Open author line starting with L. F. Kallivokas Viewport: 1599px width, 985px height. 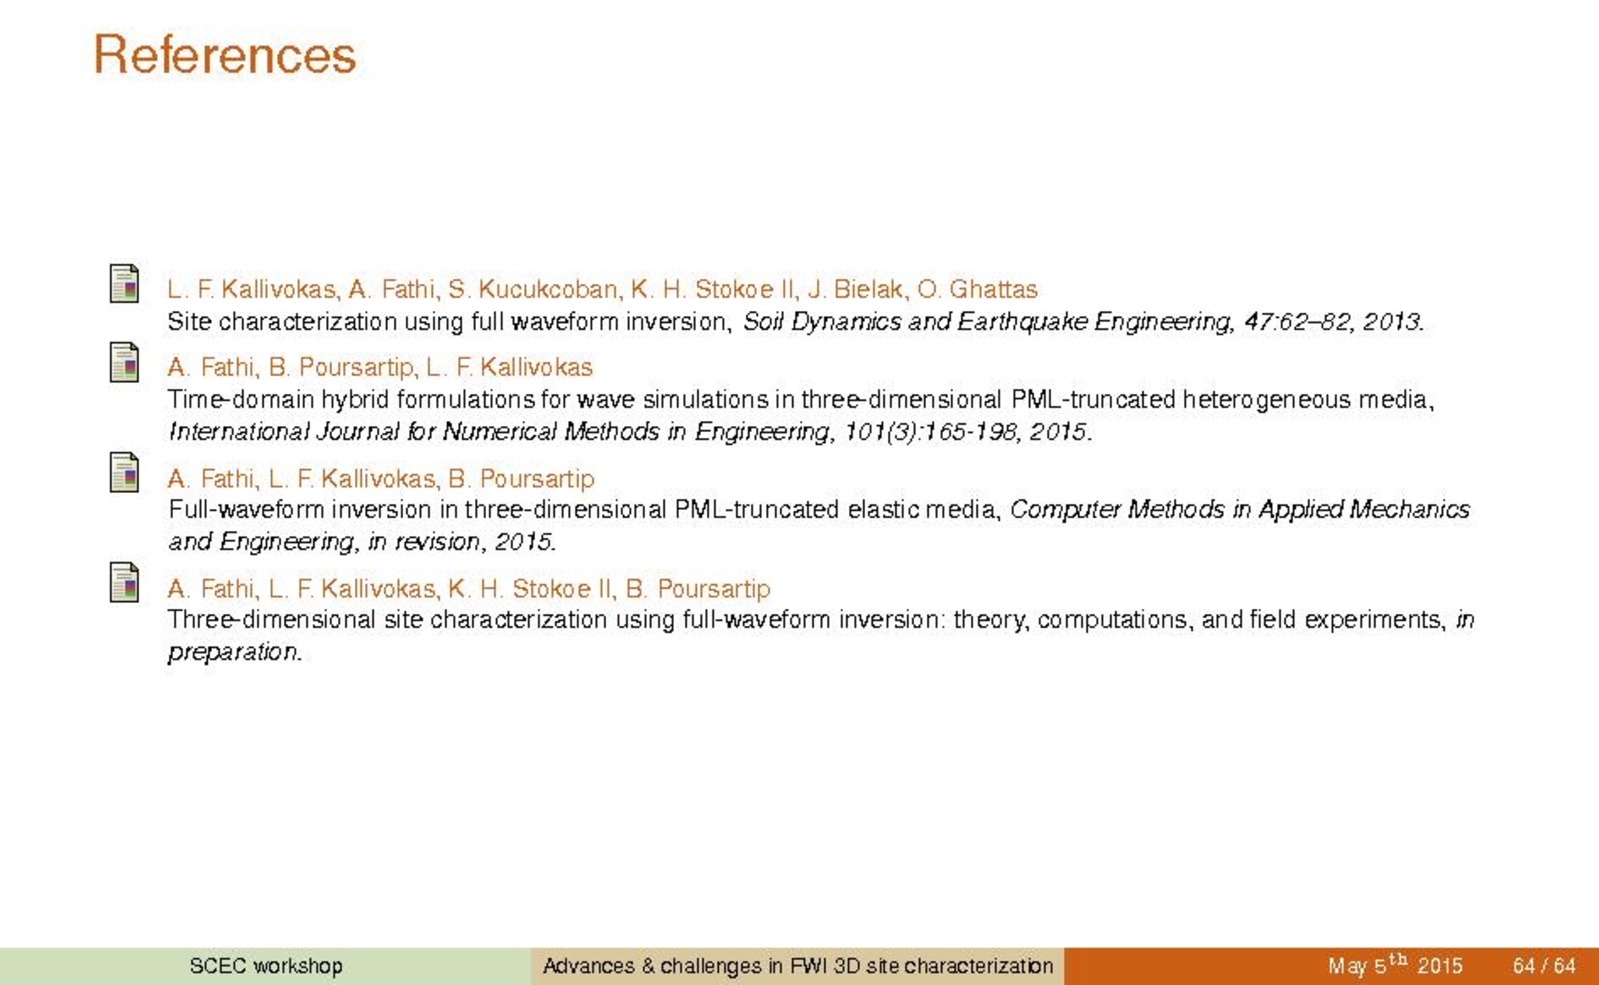coord(601,290)
